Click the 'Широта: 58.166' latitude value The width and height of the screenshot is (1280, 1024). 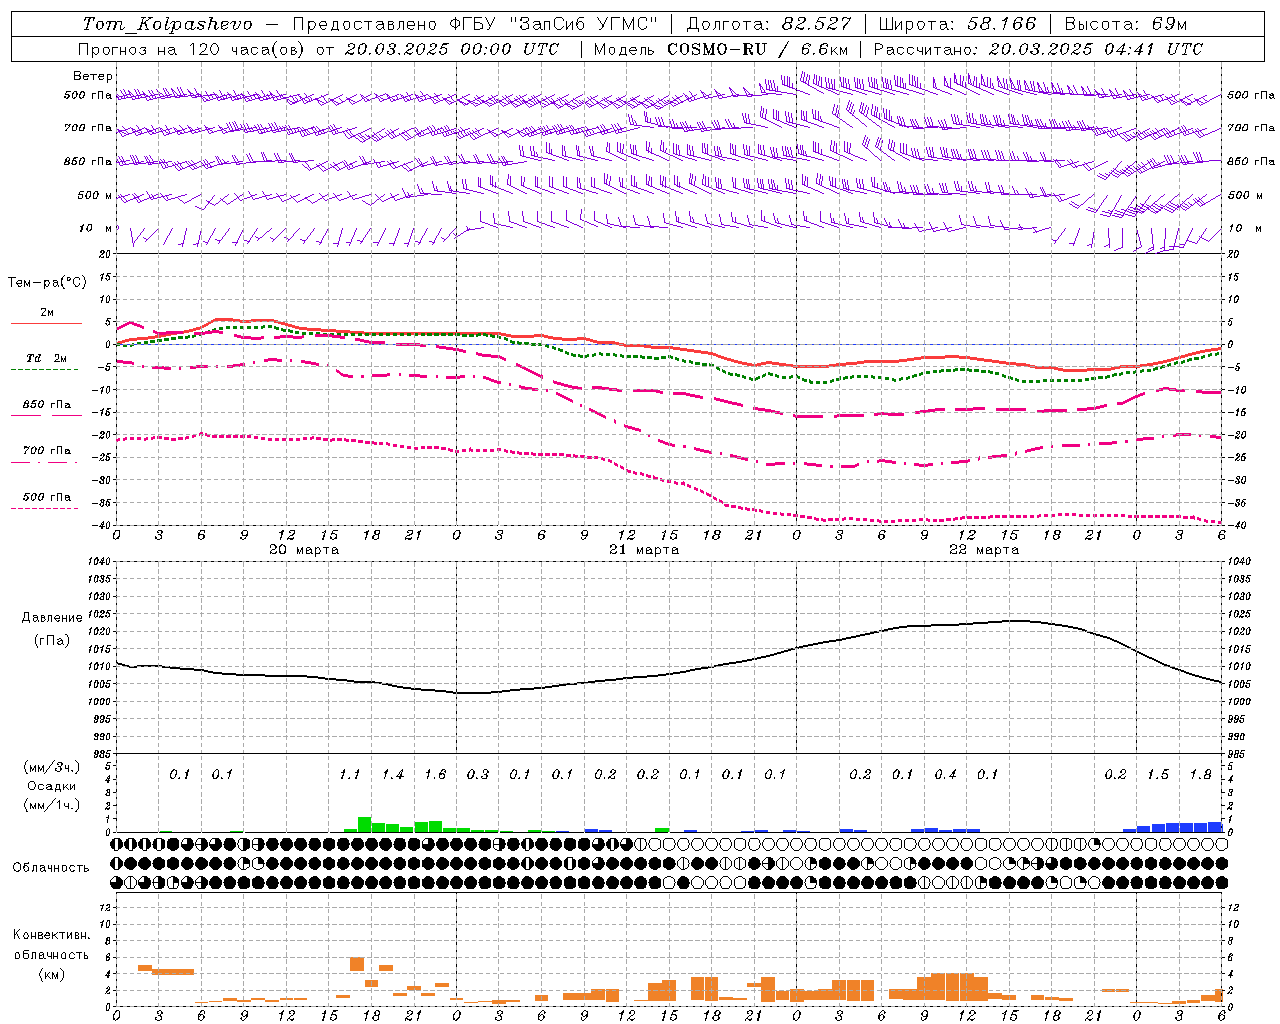click(957, 24)
